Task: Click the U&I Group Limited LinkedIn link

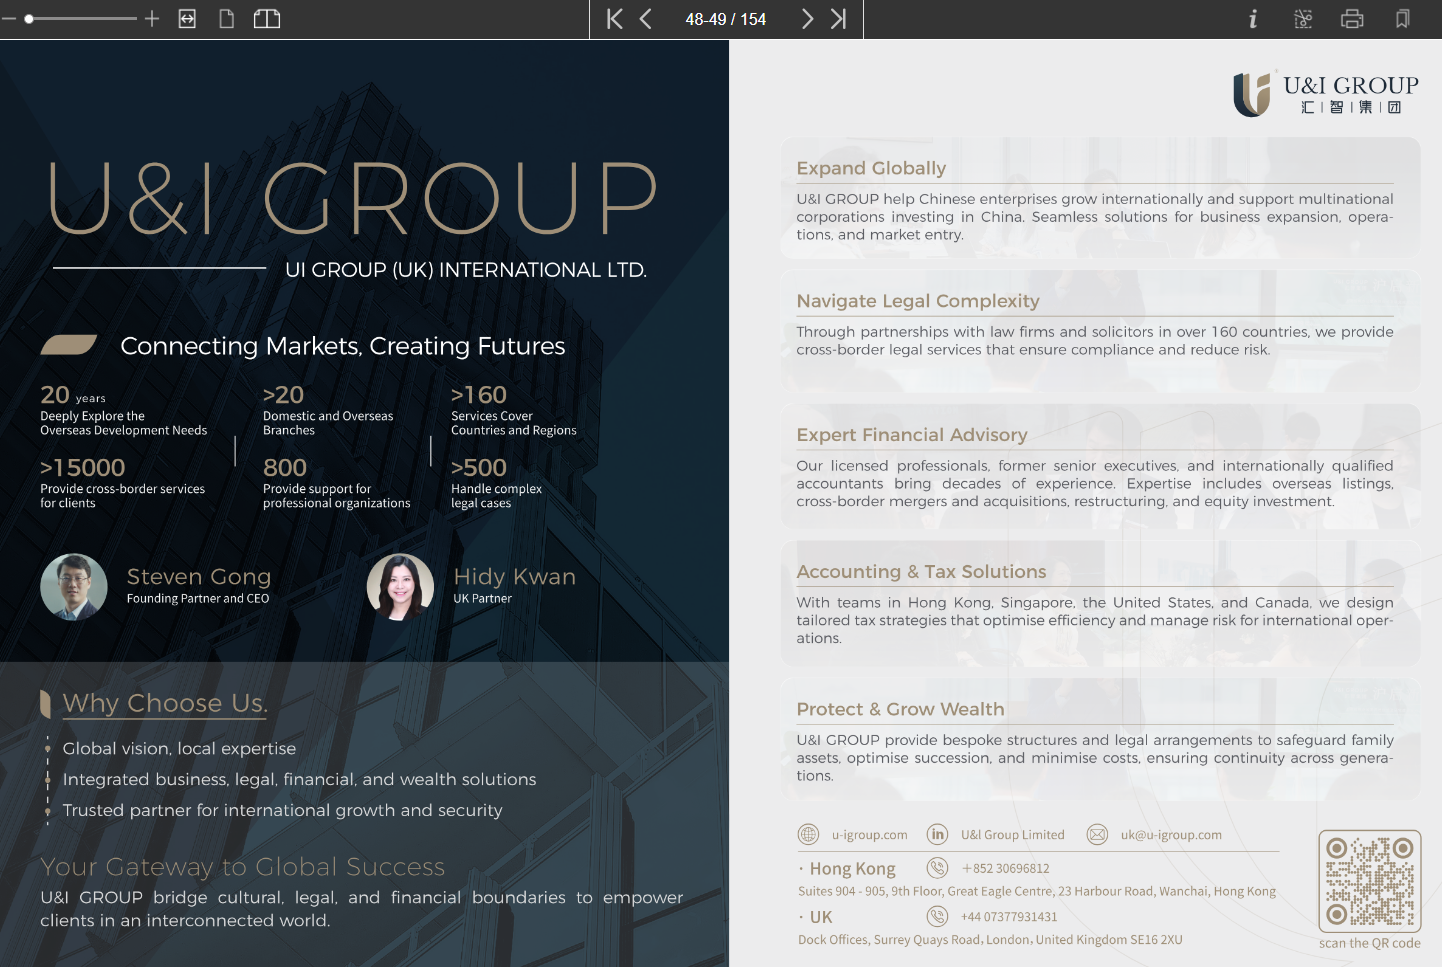Action: (1012, 835)
